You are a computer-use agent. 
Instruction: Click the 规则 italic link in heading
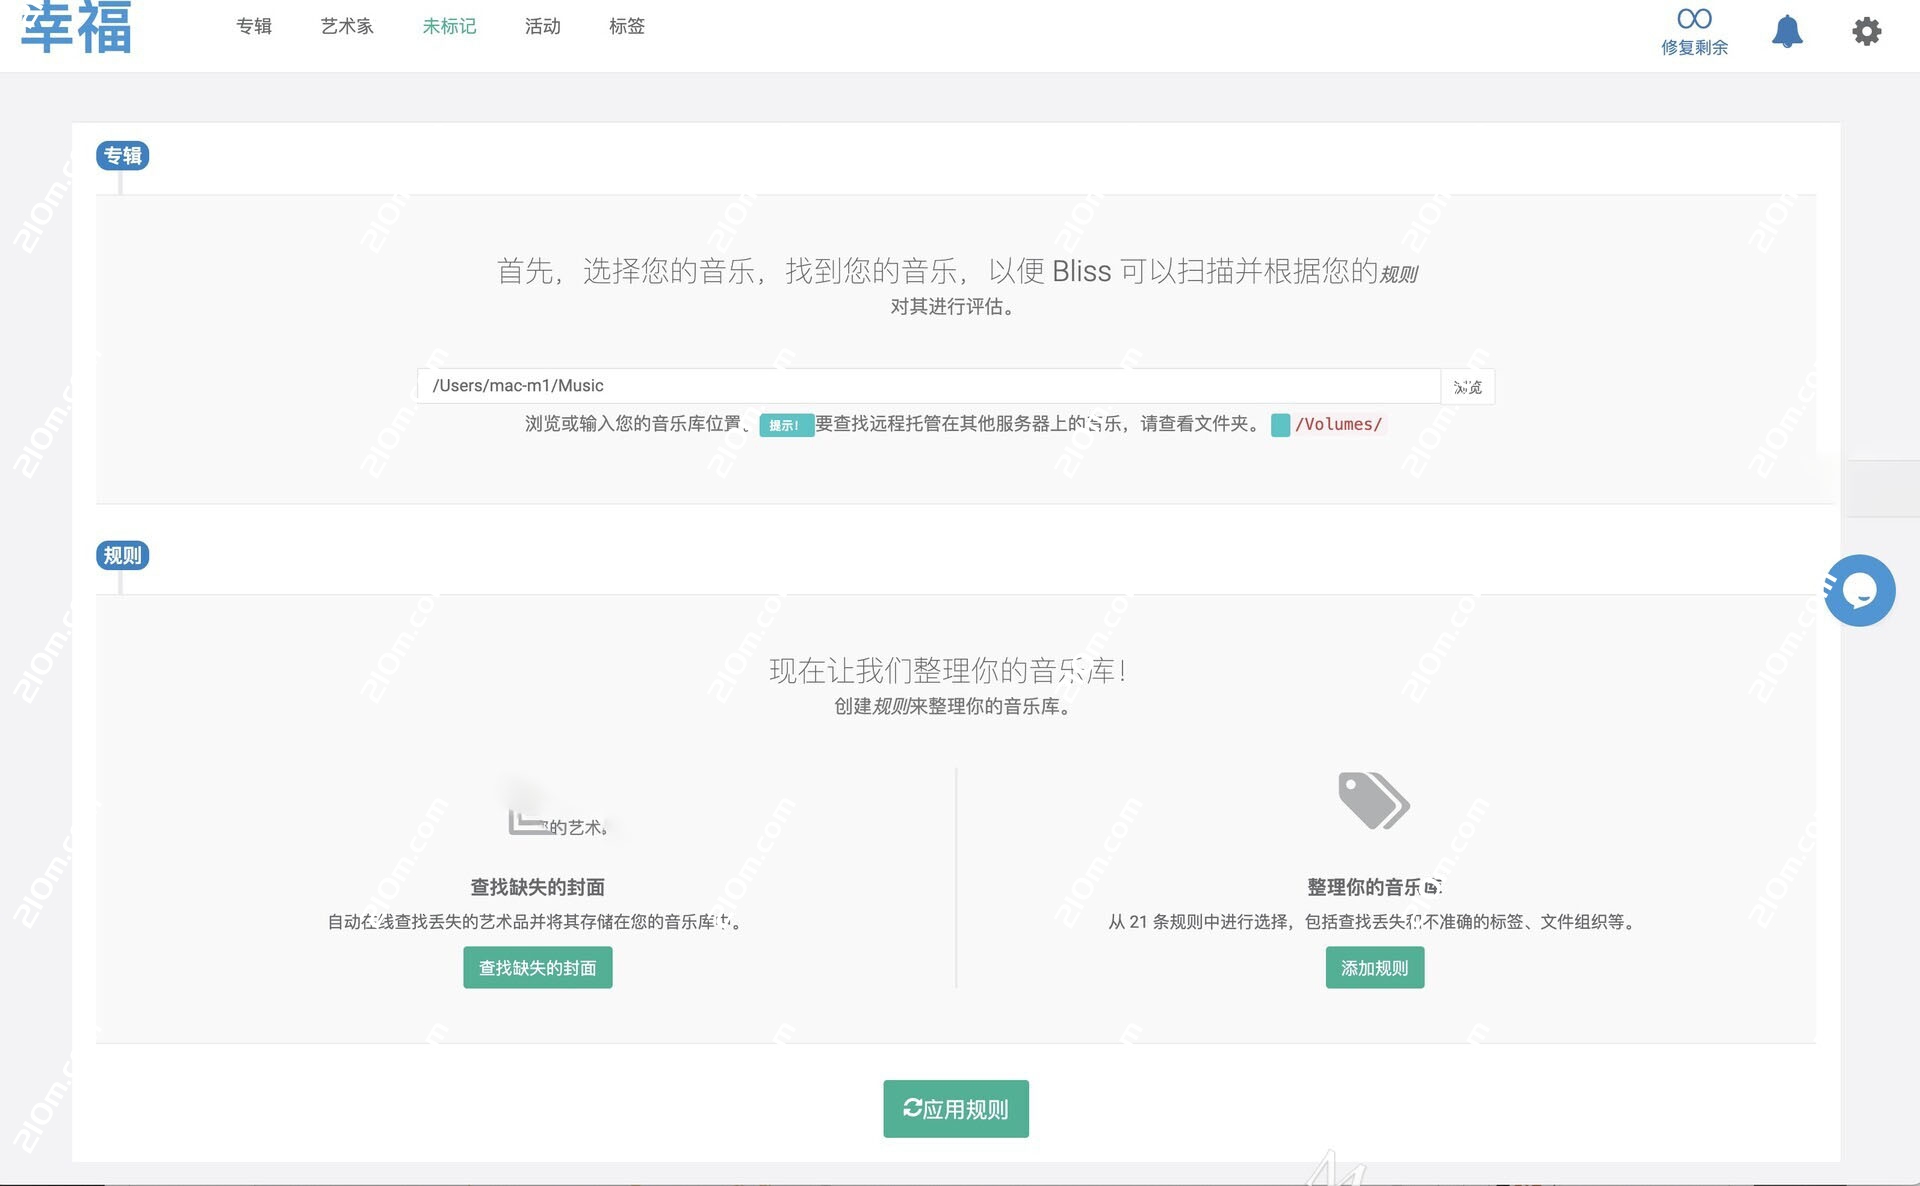pyautogui.click(x=1398, y=274)
